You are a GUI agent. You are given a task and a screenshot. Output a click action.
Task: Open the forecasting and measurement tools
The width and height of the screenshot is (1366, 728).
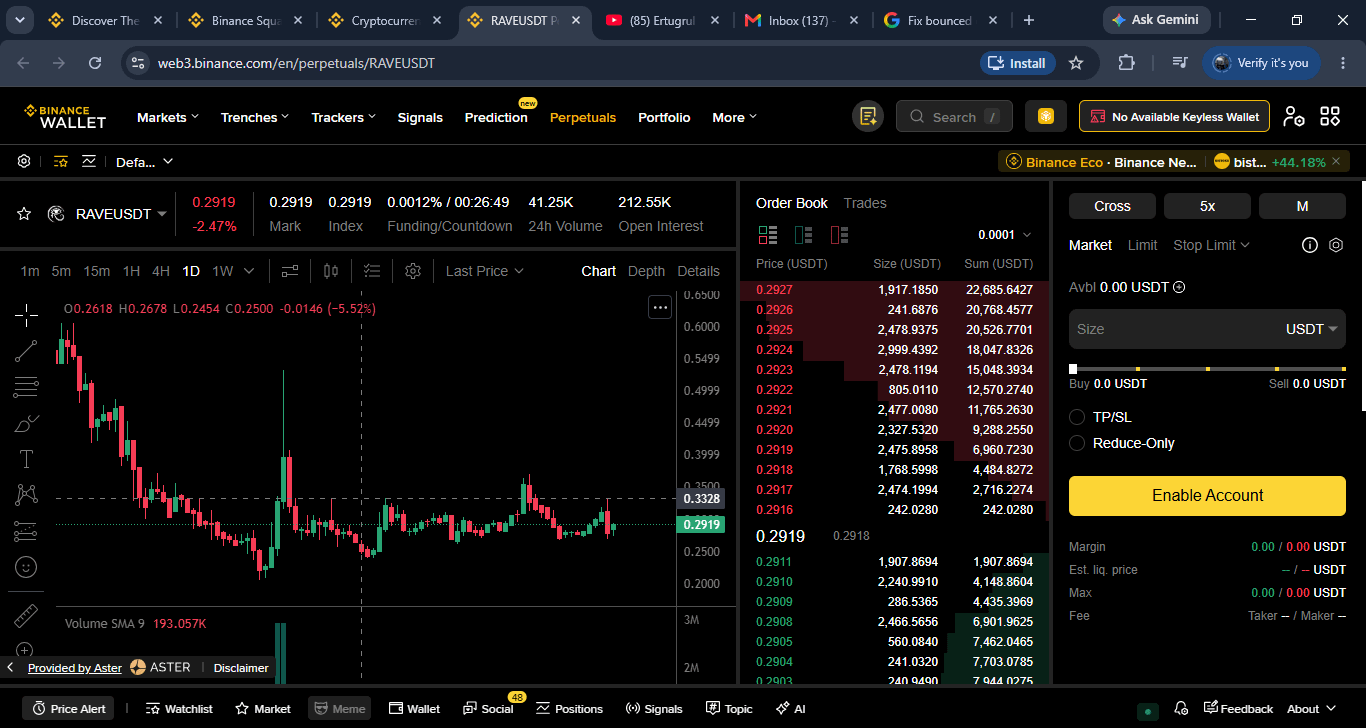click(26, 530)
